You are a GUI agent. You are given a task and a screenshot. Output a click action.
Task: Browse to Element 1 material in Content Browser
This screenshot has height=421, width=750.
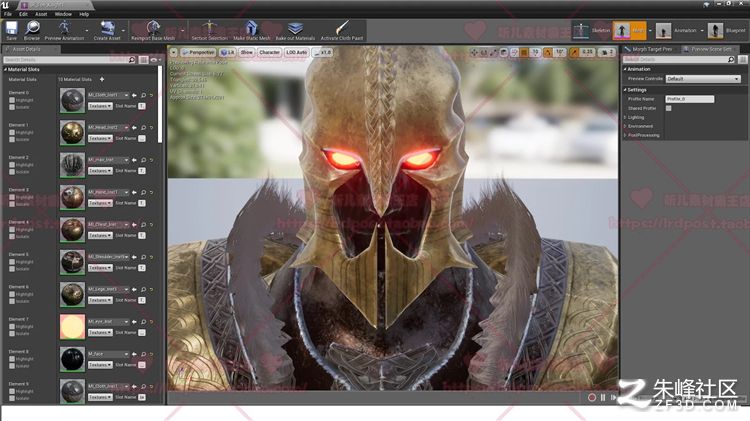tap(143, 128)
